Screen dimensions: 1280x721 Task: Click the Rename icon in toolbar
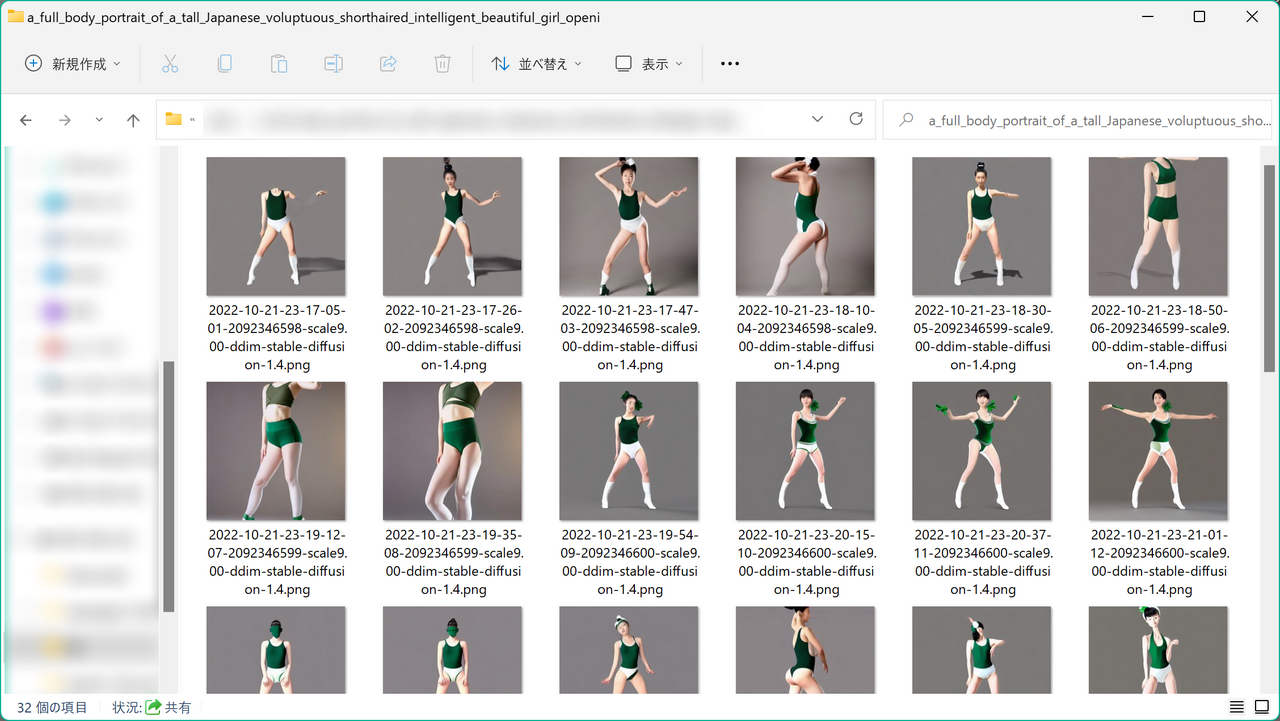(x=333, y=64)
